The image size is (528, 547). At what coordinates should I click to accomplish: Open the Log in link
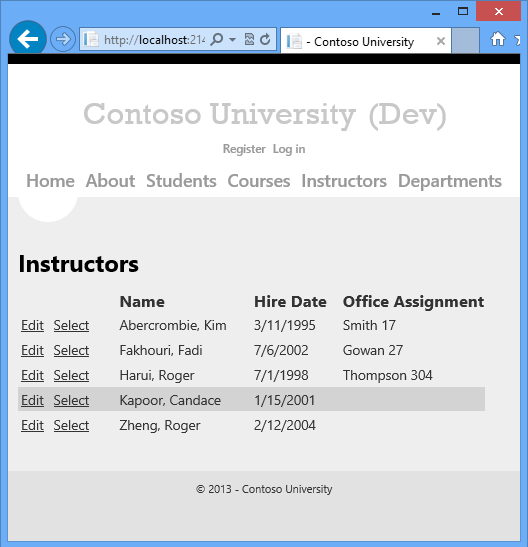click(289, 149)
